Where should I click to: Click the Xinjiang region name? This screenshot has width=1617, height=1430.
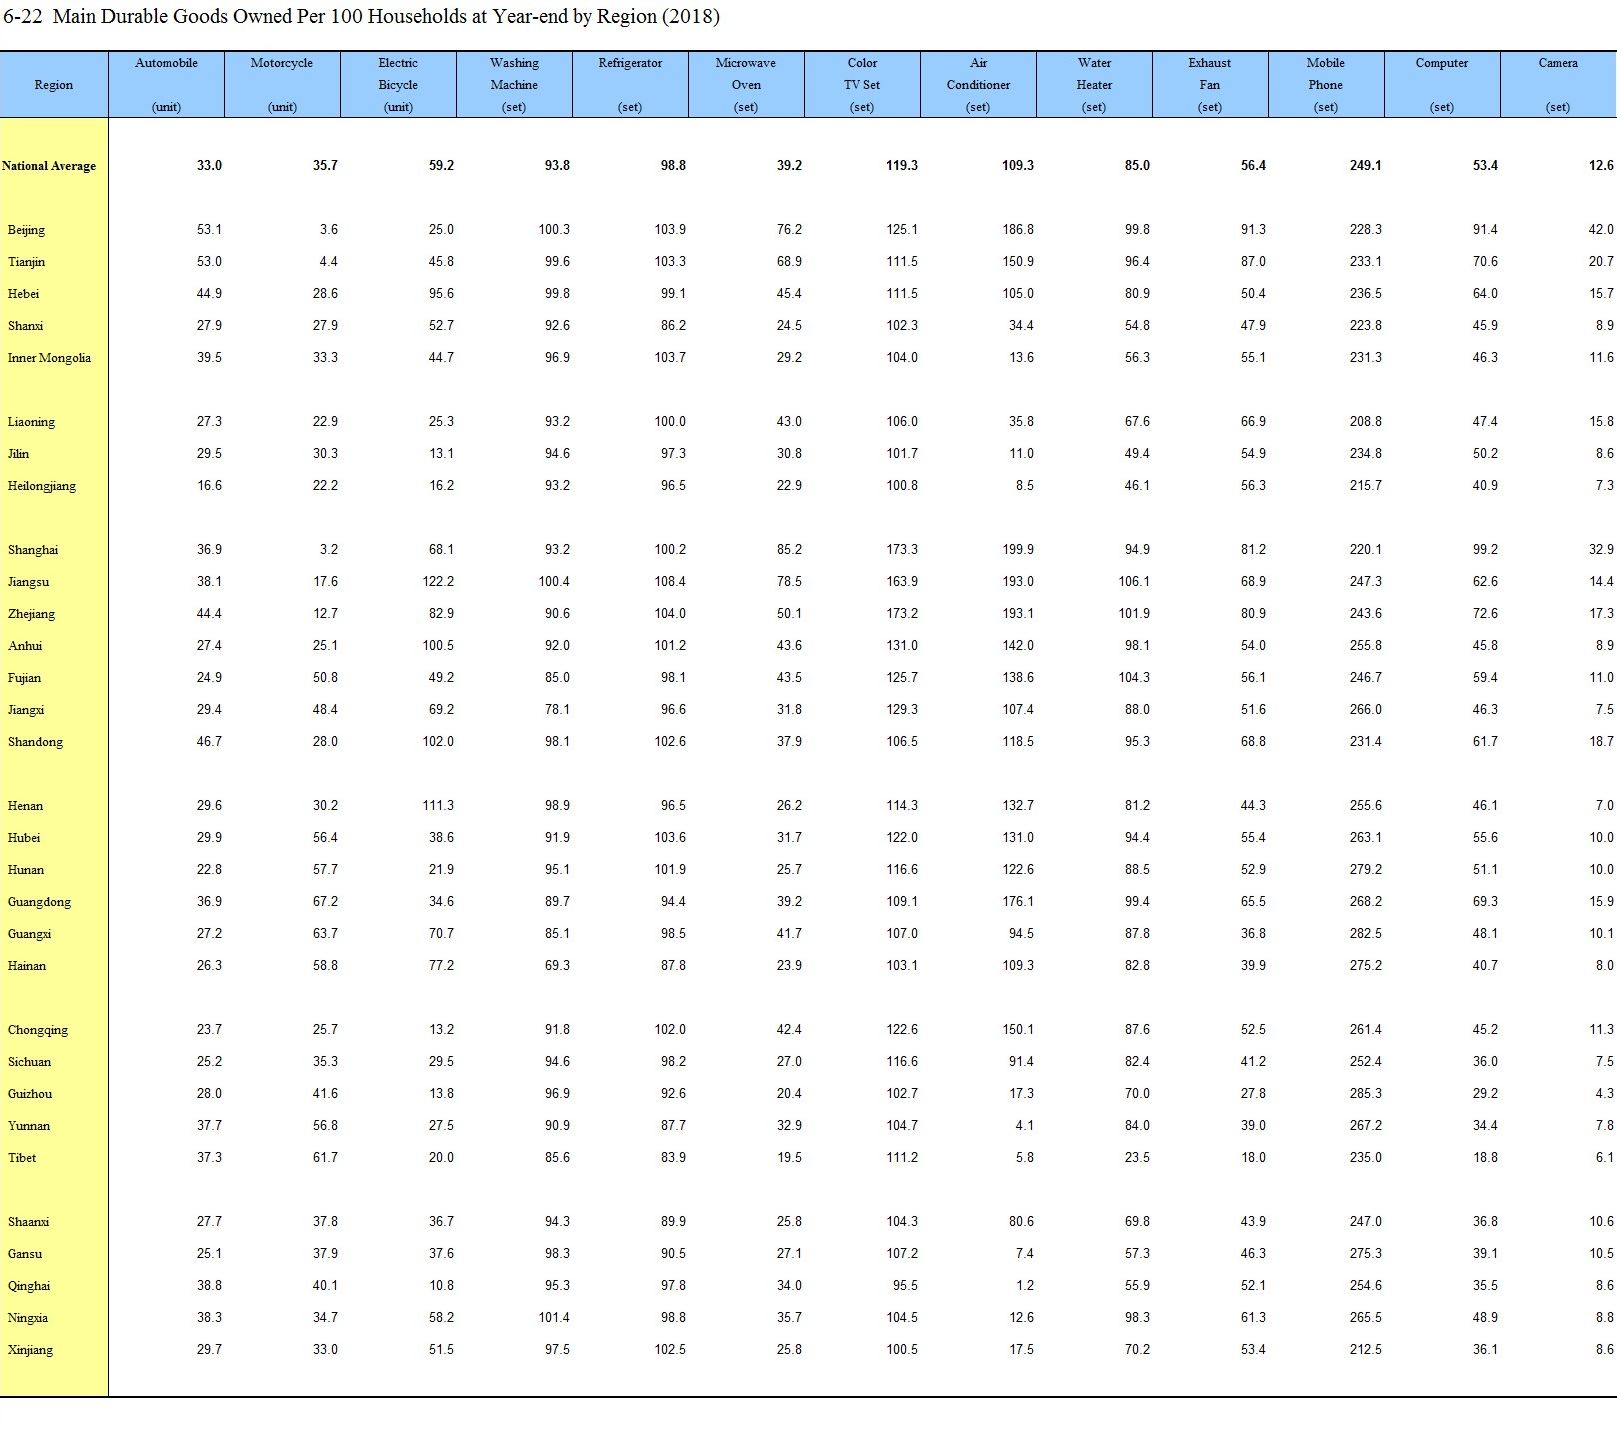point(30,1350)
